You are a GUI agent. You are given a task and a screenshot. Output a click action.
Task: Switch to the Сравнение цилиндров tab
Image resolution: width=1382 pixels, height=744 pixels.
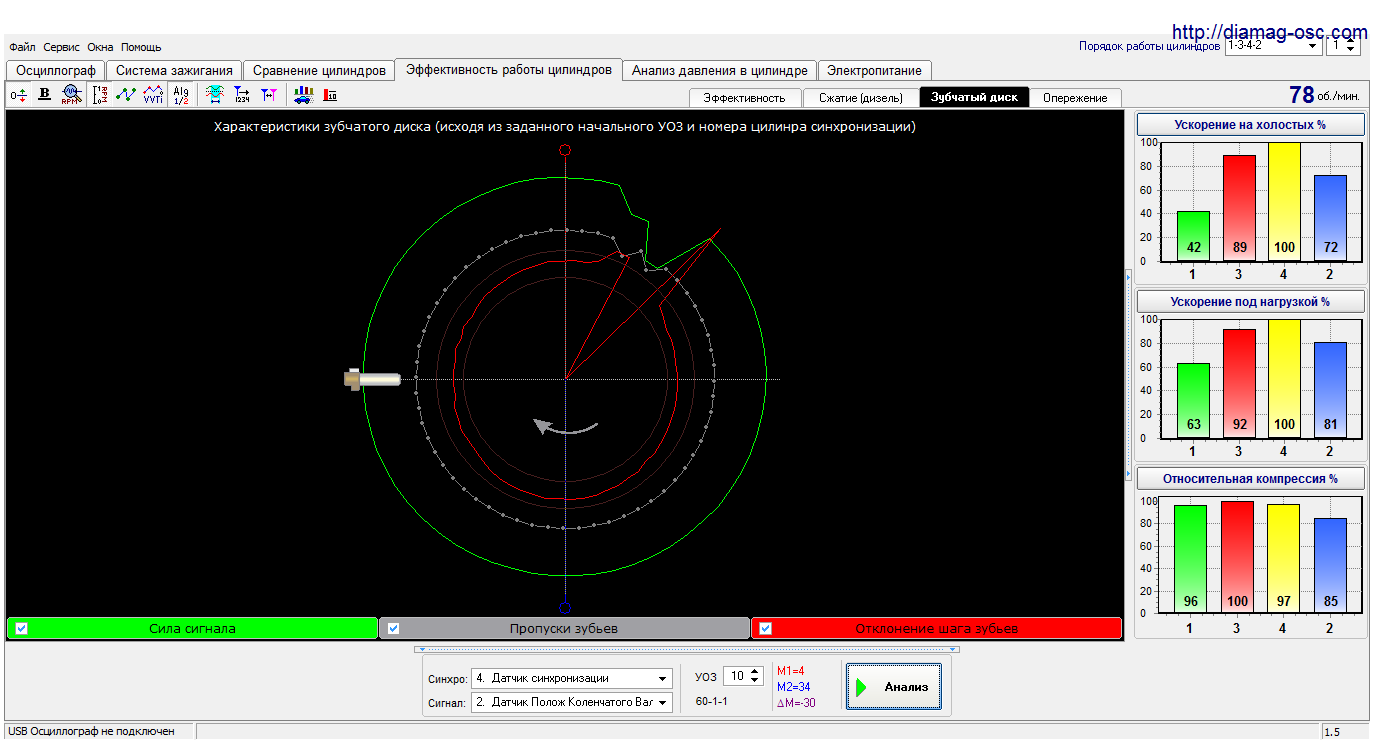319,70
